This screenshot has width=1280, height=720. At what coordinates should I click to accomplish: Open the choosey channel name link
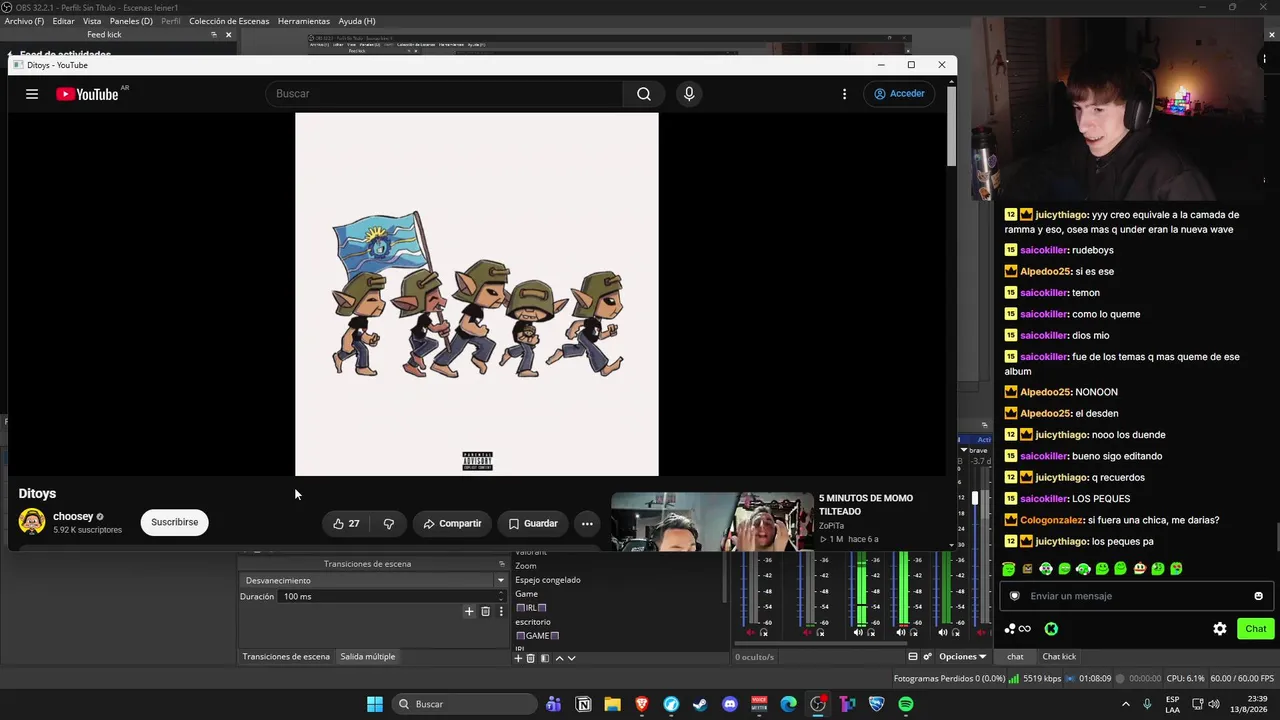pyautogui.click(x=73, y=516)
